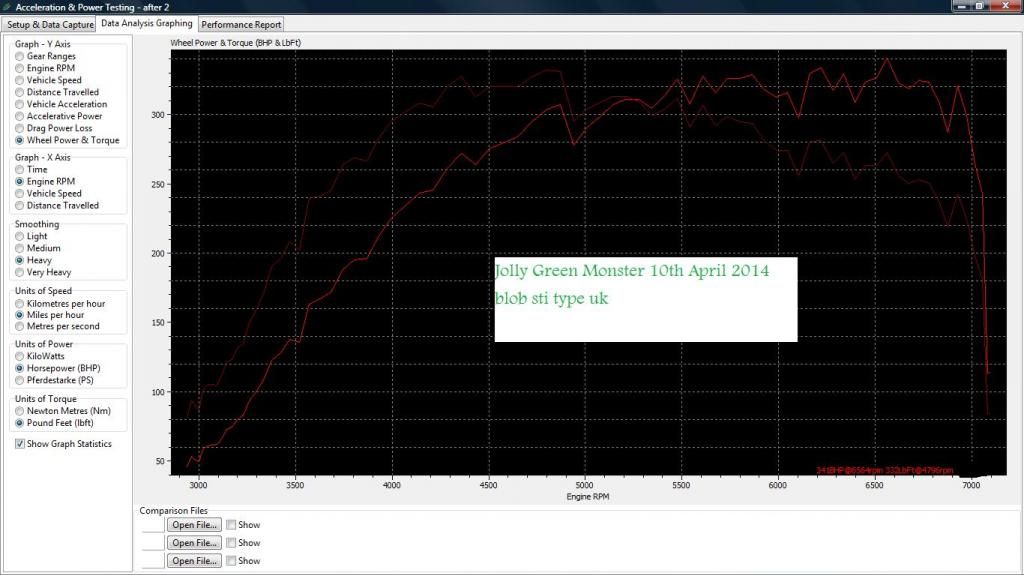Switch to the Setup & Data Capture tab
This screenshot has height=575, width=1024.
click(51, 24)
